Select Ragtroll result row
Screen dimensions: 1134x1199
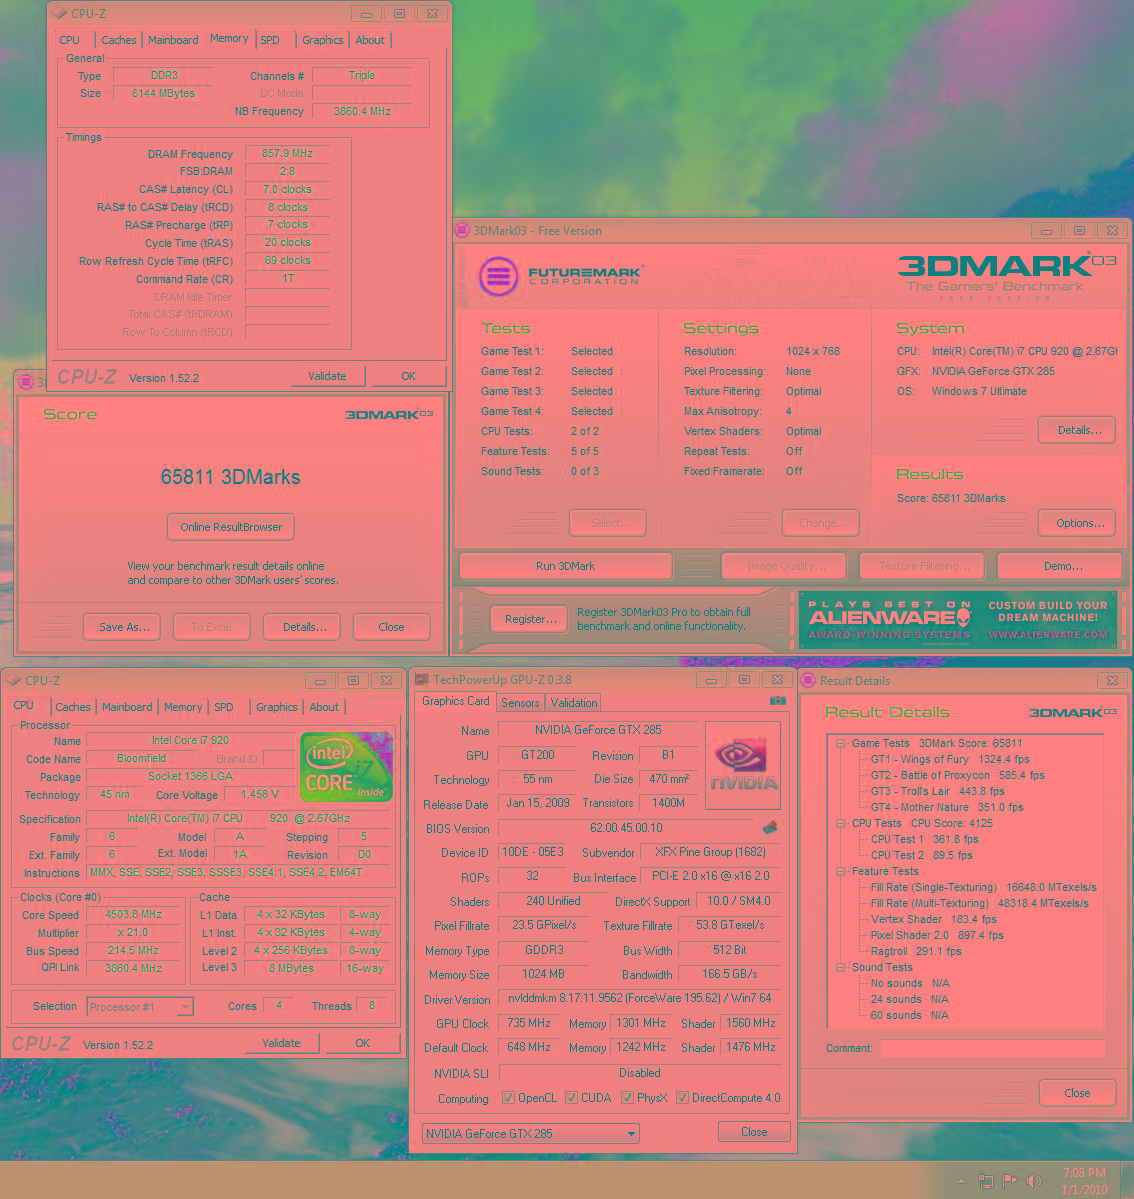coord(916,951)
